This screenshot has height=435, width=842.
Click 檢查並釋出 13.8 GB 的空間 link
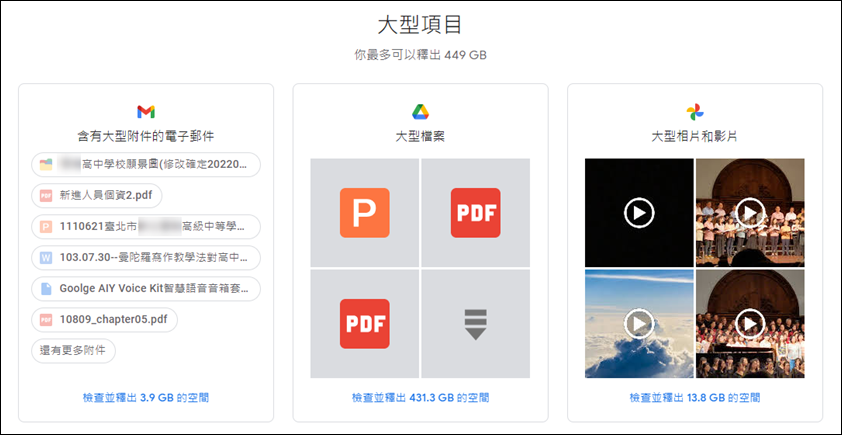pos(695,398)
